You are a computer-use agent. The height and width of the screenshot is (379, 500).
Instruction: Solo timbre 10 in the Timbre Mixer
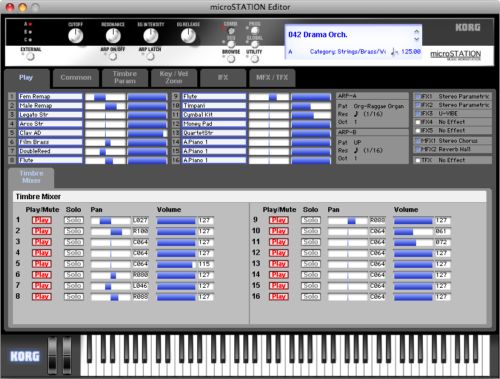(x=311, y=231)
